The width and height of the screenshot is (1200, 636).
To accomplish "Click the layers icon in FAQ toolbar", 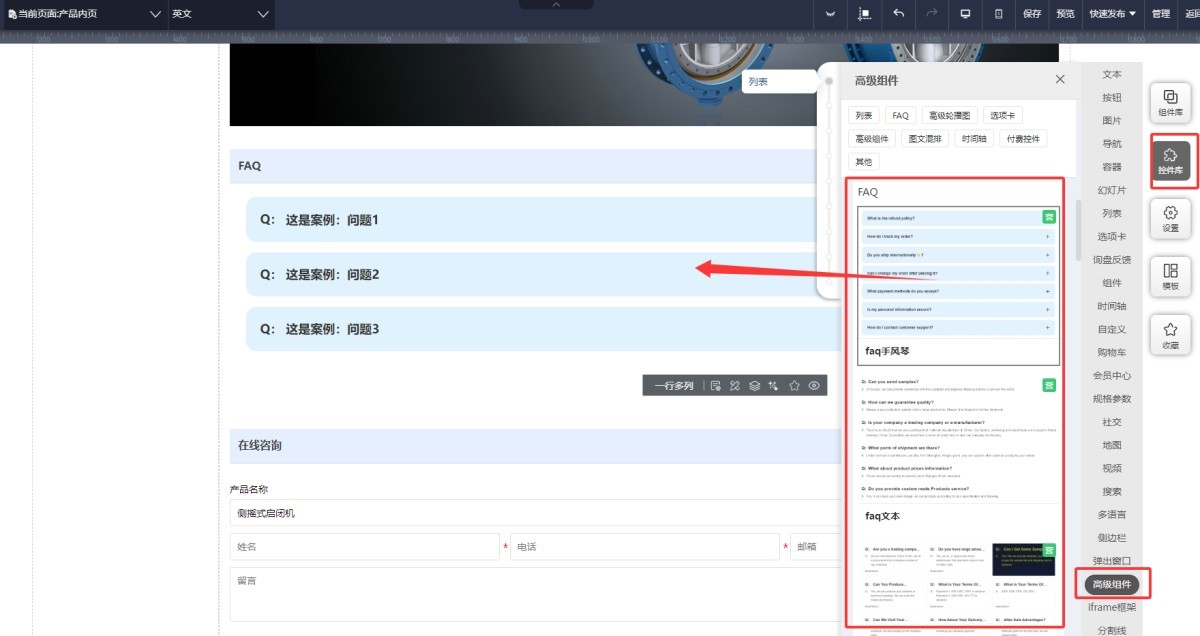I will click(x=754, y=385).
